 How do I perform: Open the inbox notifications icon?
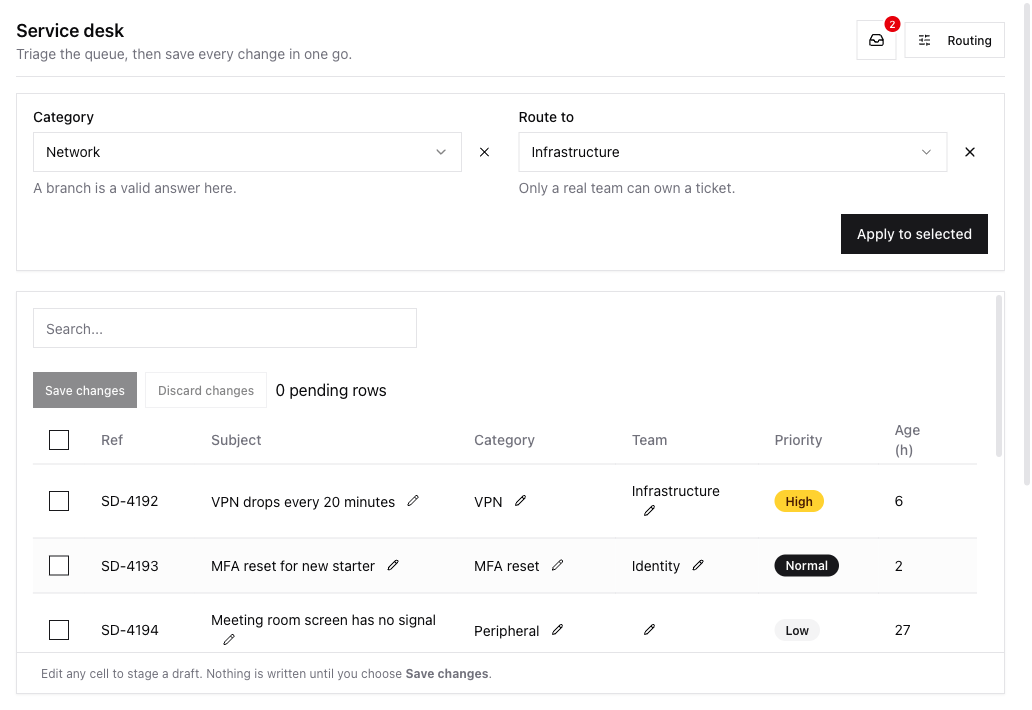pos(876,41)
